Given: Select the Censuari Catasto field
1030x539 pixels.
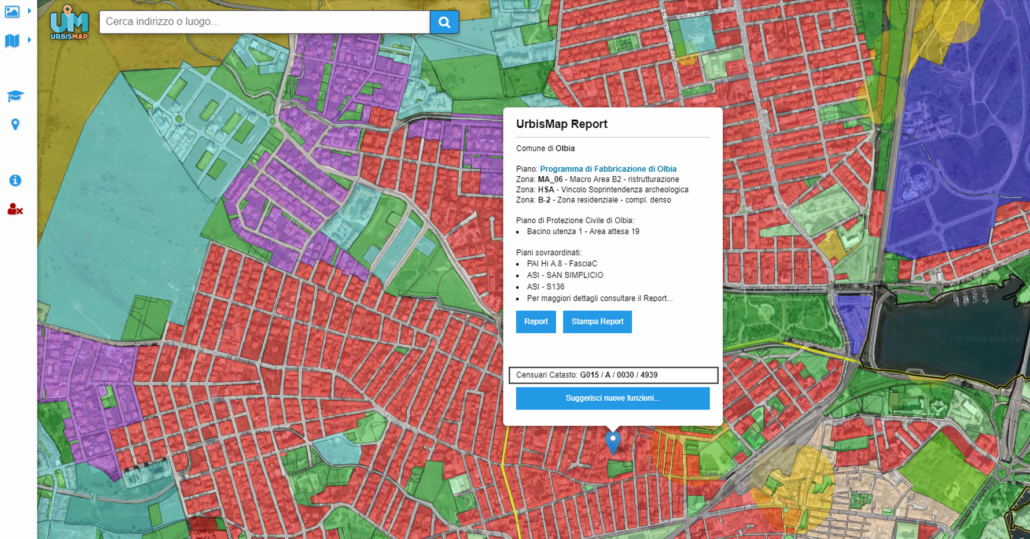Looking at the screenshot, I should pos(613,375).
